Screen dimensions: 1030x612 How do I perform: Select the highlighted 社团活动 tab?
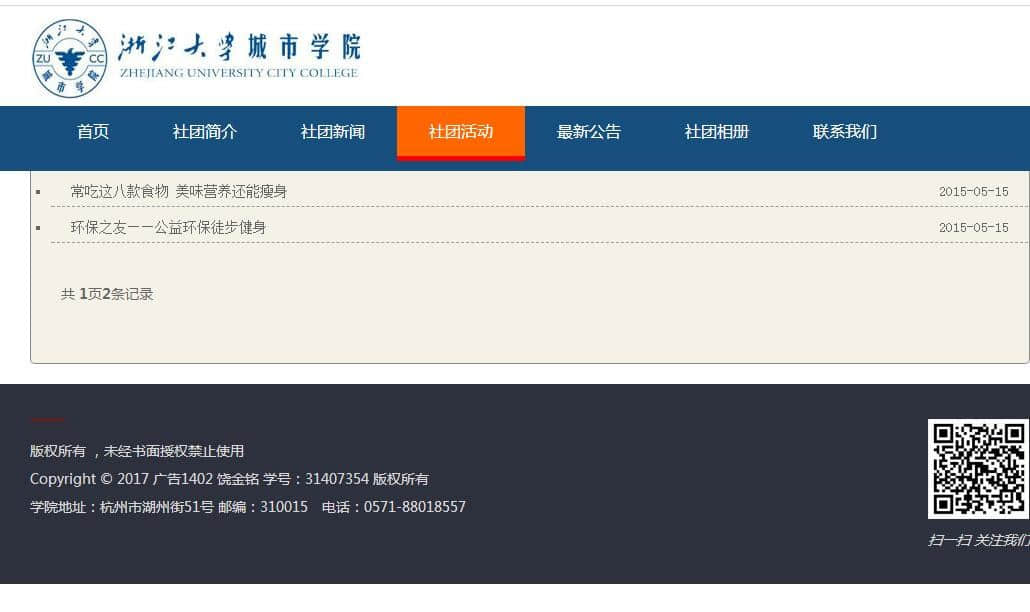[461, 132]
